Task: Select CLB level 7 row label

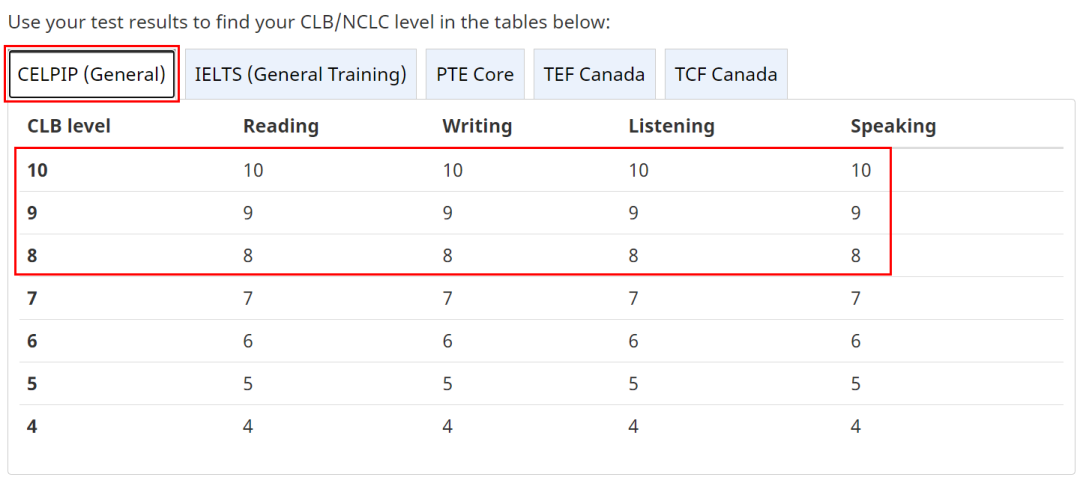Action: click(x=32, y=298)
